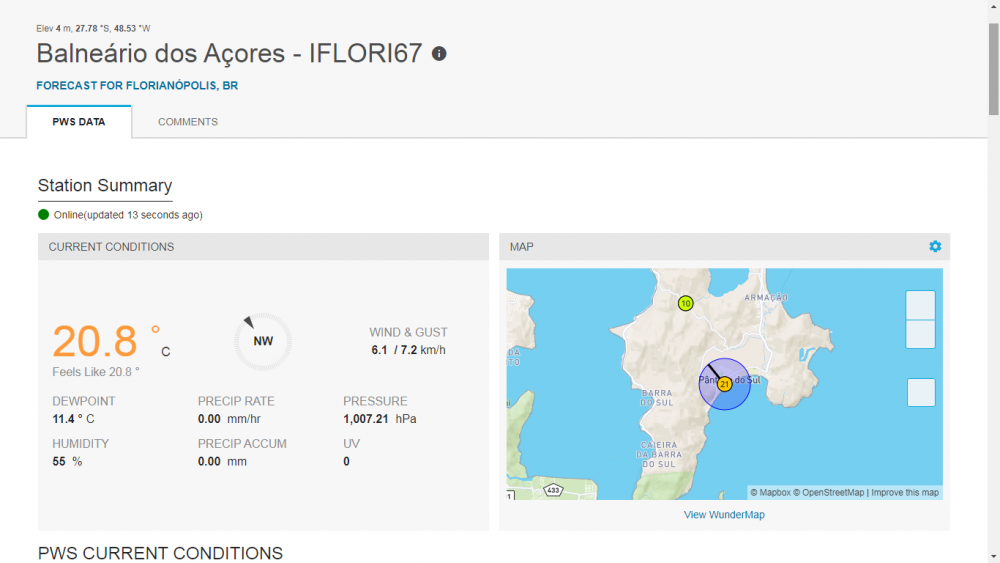Click the lowest map control button
The height and width of the screenshot is (563, 1000).
(920, 393)
